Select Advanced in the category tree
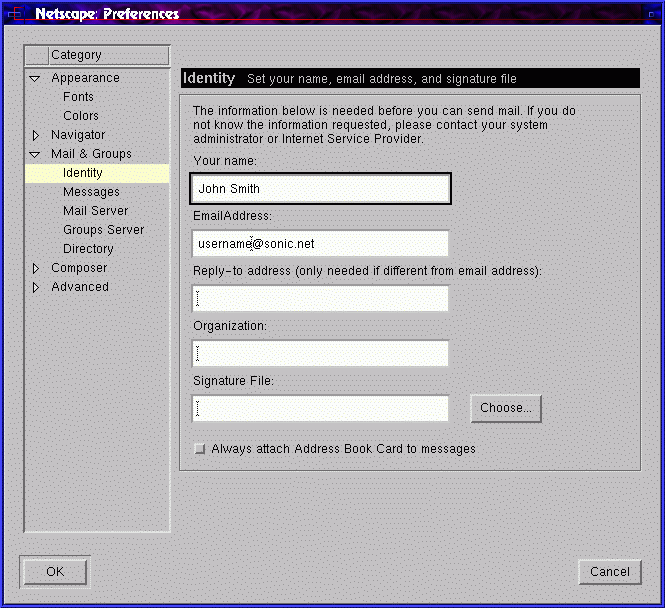This screenshot has width=665, height=608. [x=80, y=287]
